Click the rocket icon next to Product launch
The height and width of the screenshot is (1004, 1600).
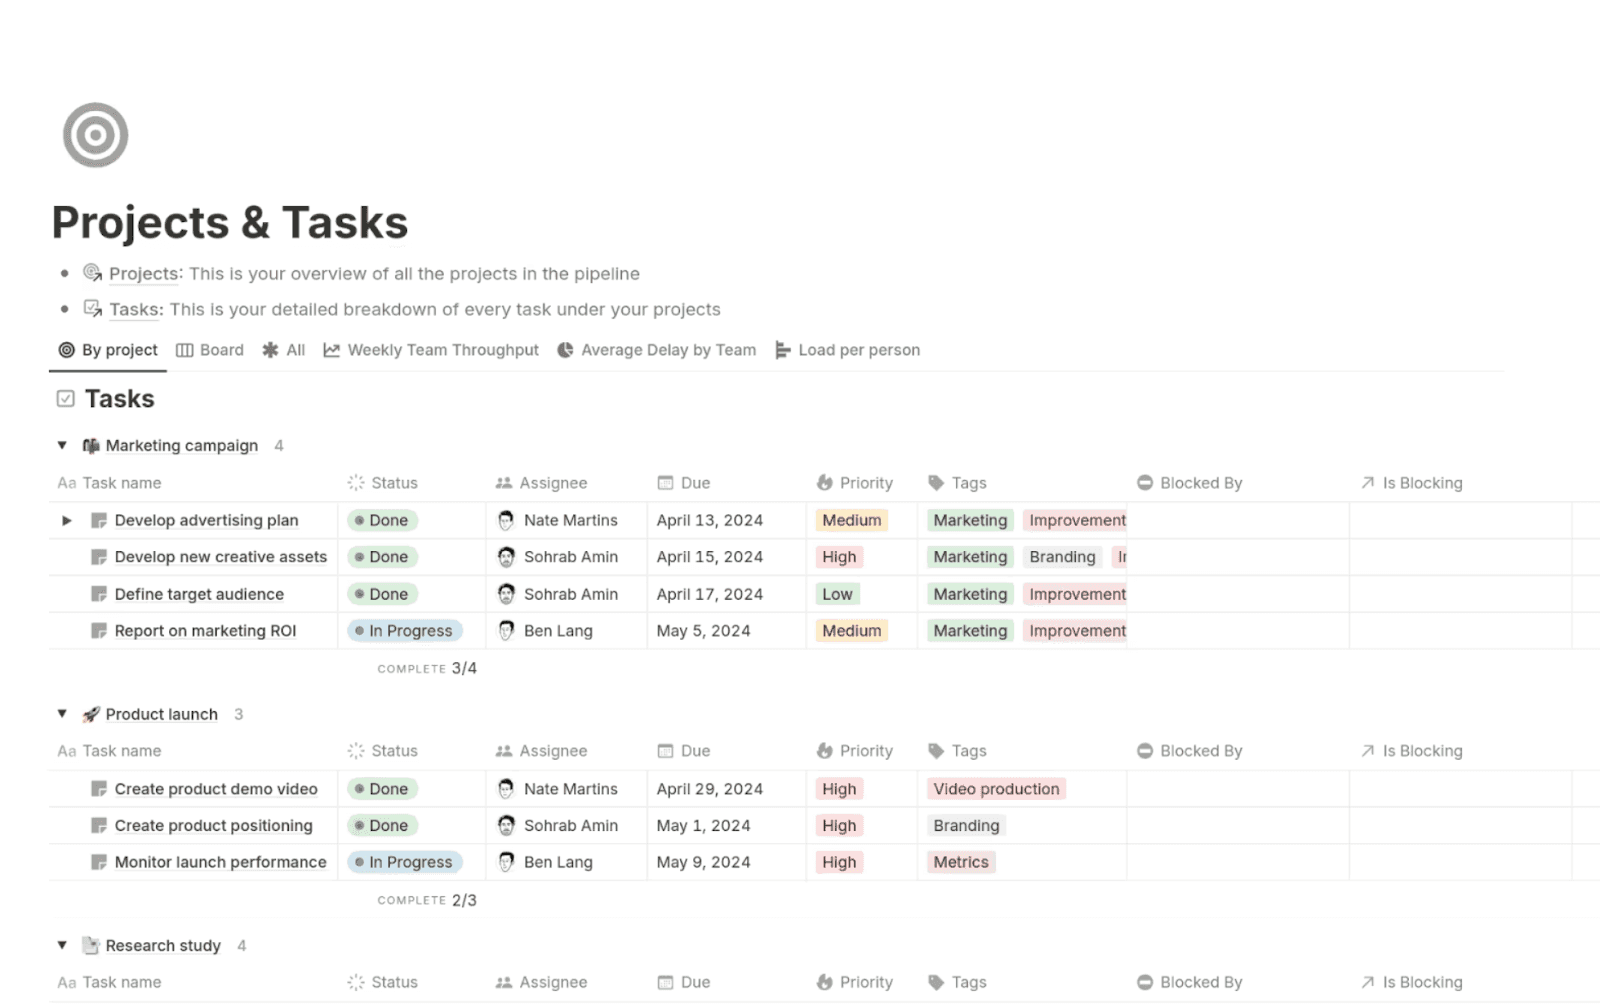89,713
